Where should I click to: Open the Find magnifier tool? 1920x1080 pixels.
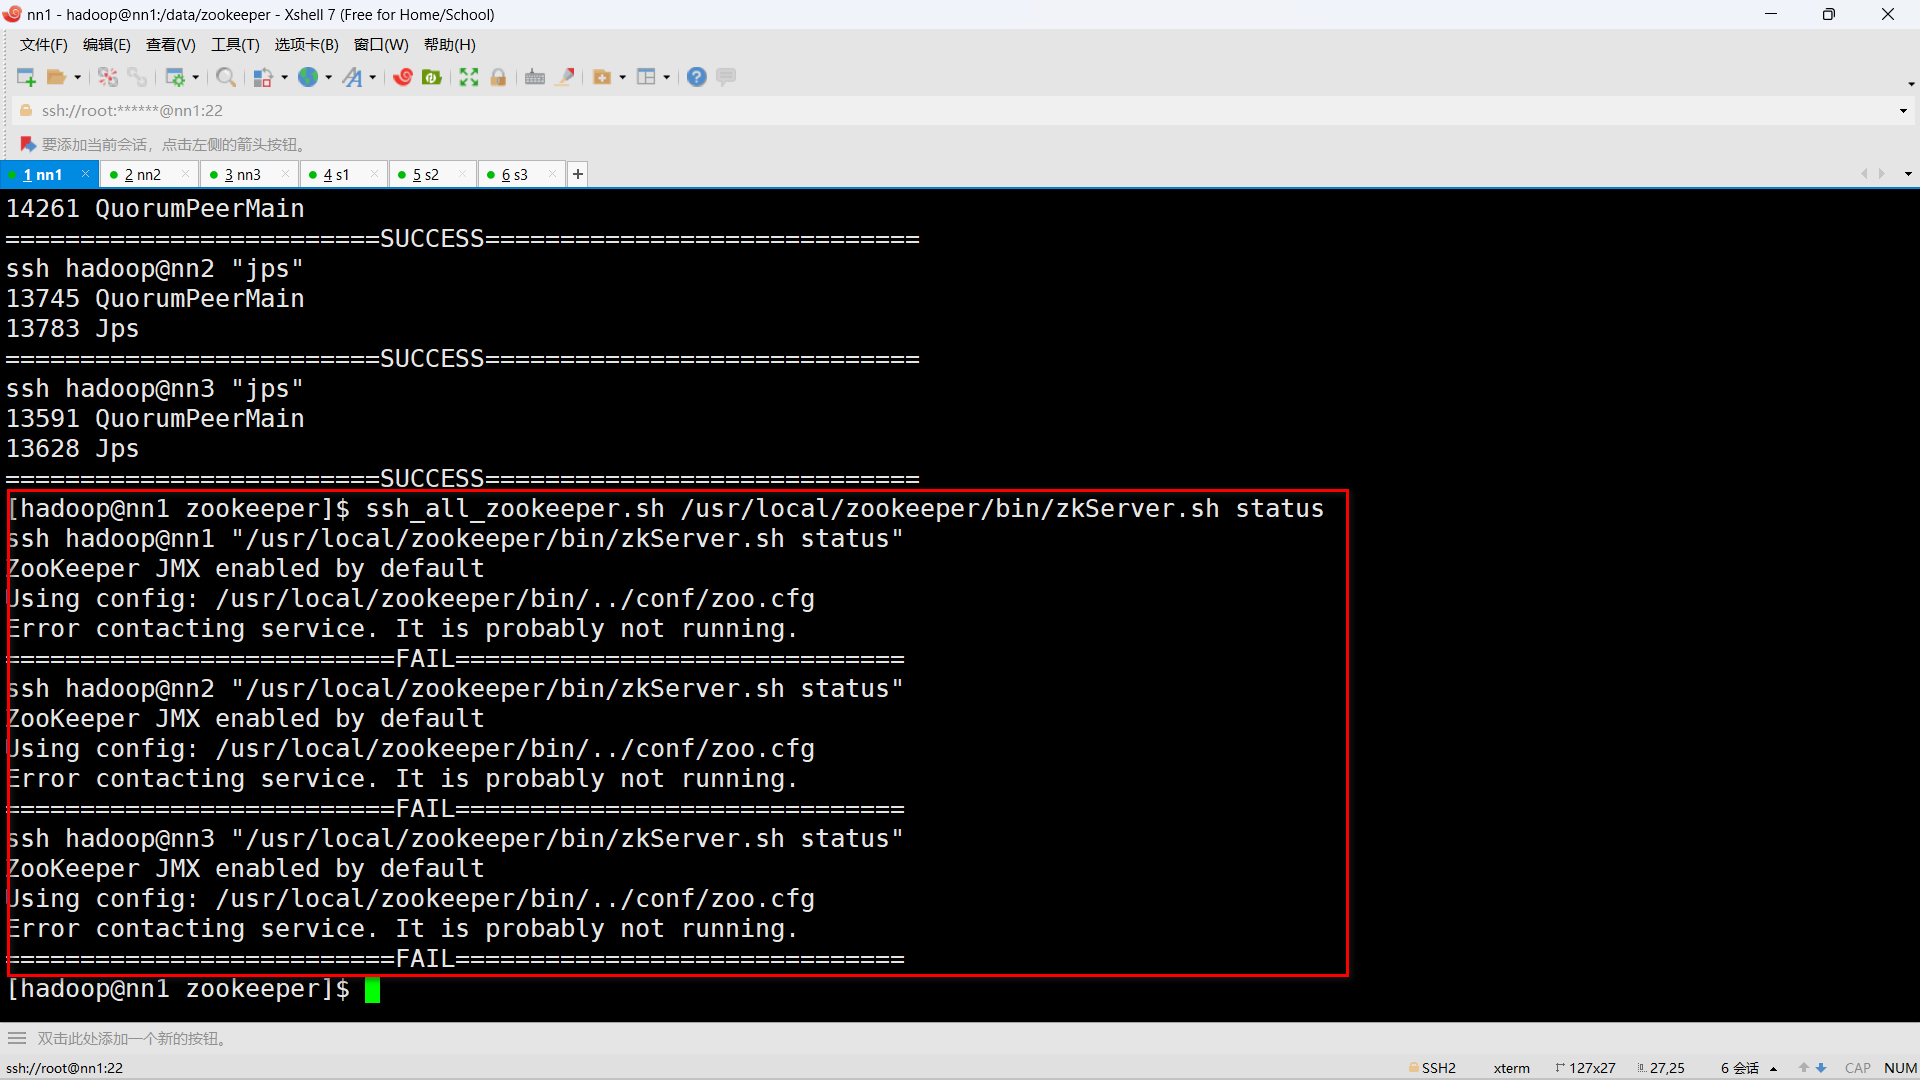click(x=226, y=77)
